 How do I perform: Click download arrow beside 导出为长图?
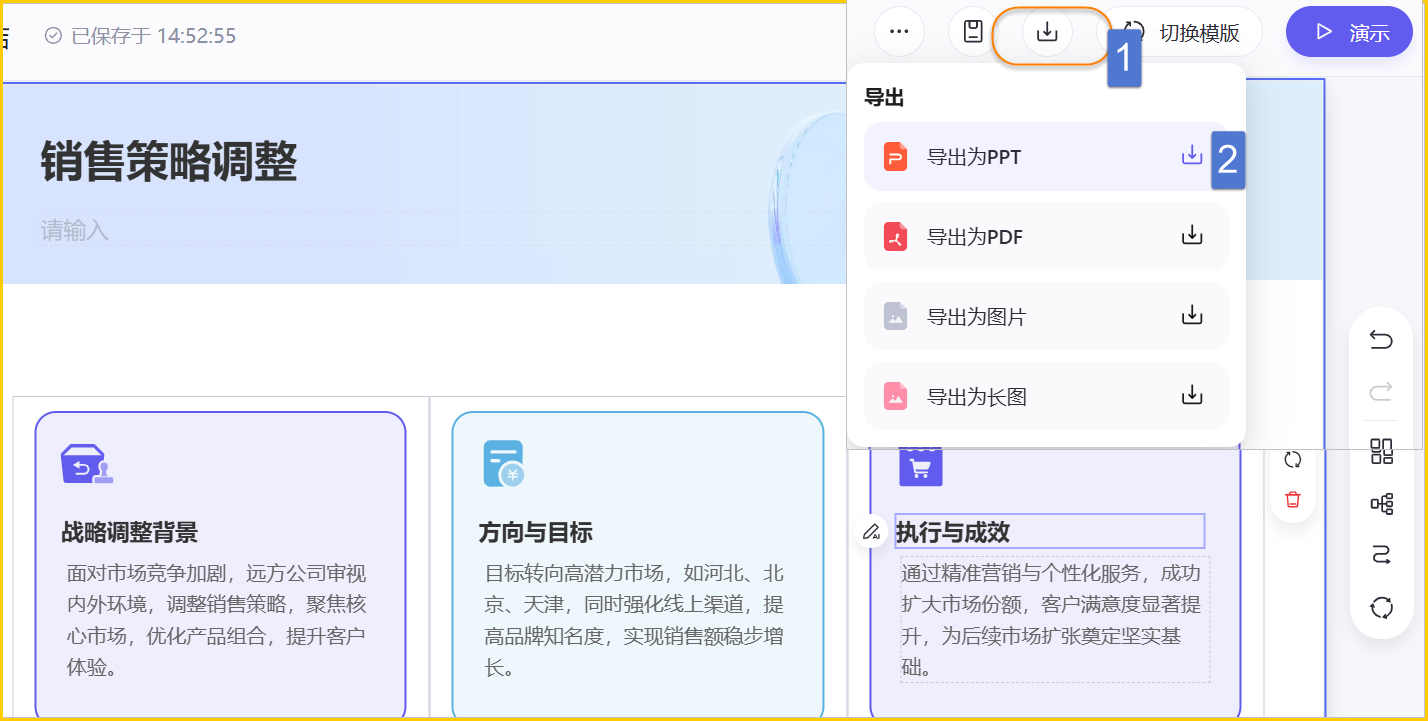[1192, 395]
